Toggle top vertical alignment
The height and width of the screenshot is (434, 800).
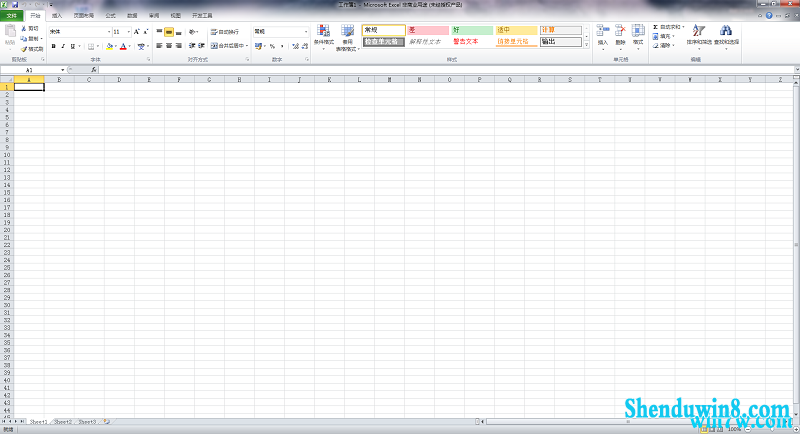pyautogui.click(x=159, y=32)
